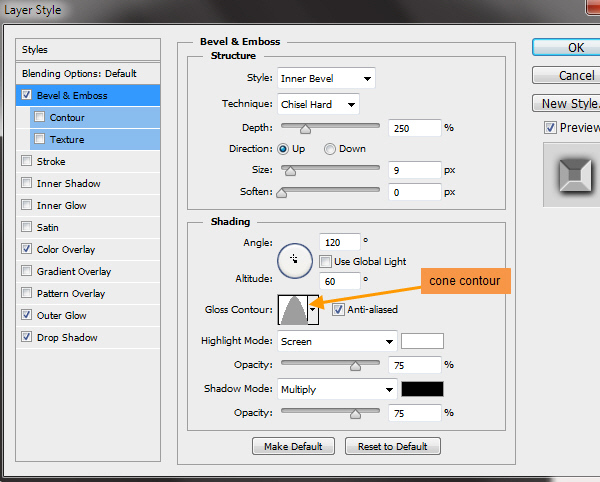600x482 pixels.
Task: Open the Gloss Contour picker arrow
Action: coord(313,311)
